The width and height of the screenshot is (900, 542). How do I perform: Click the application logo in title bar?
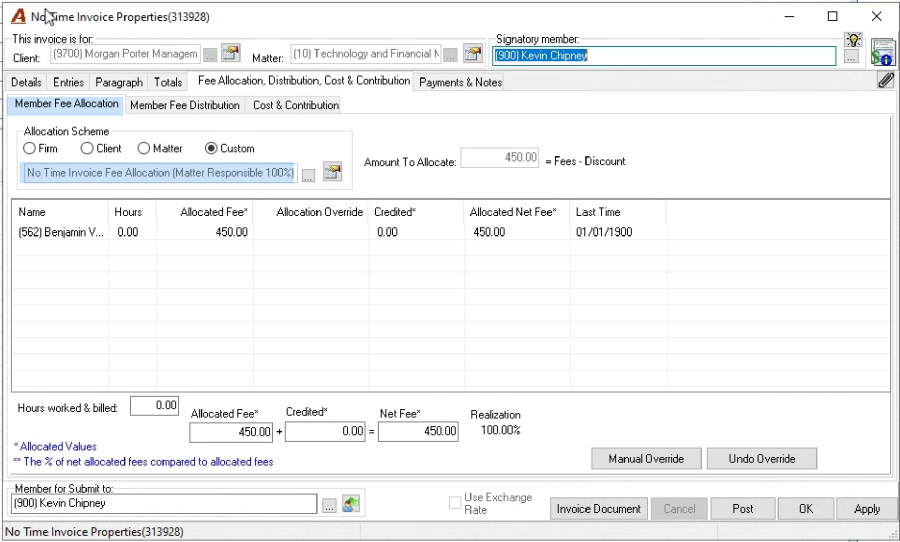click(x=18, y=16)
